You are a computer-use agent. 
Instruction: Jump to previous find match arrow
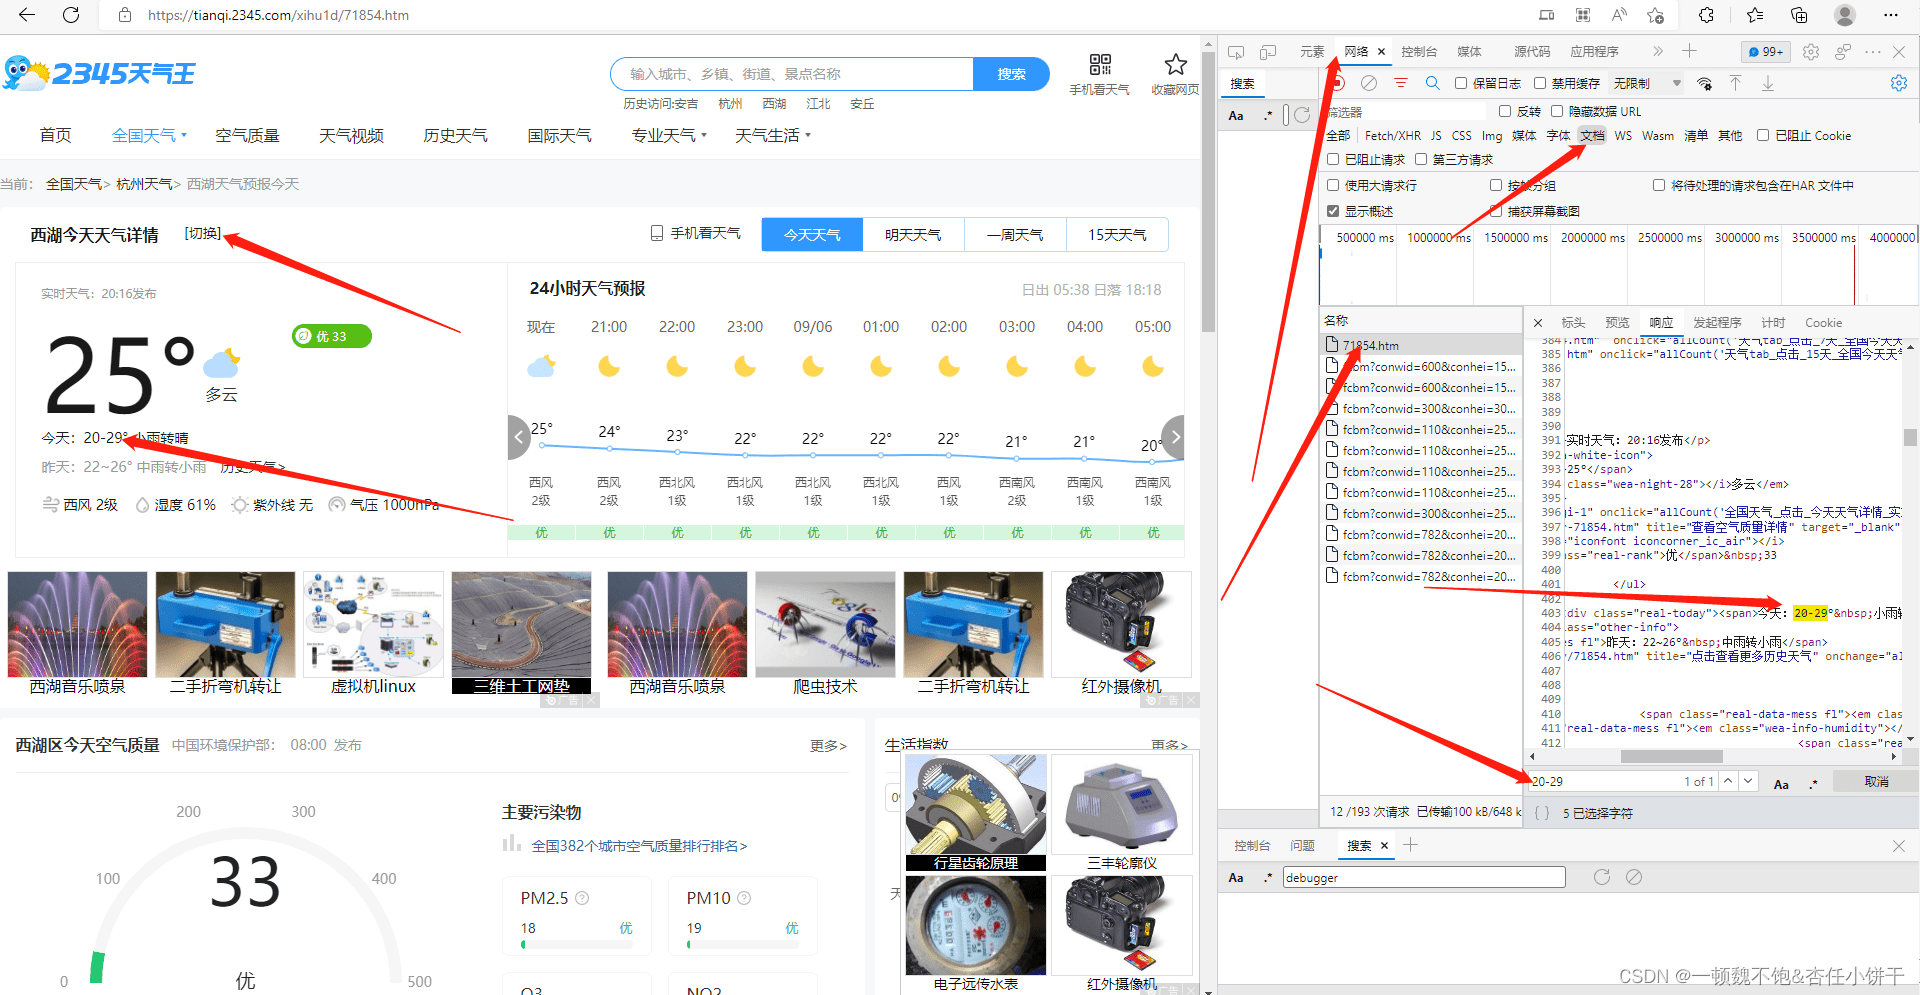[x=1728, y=781]
